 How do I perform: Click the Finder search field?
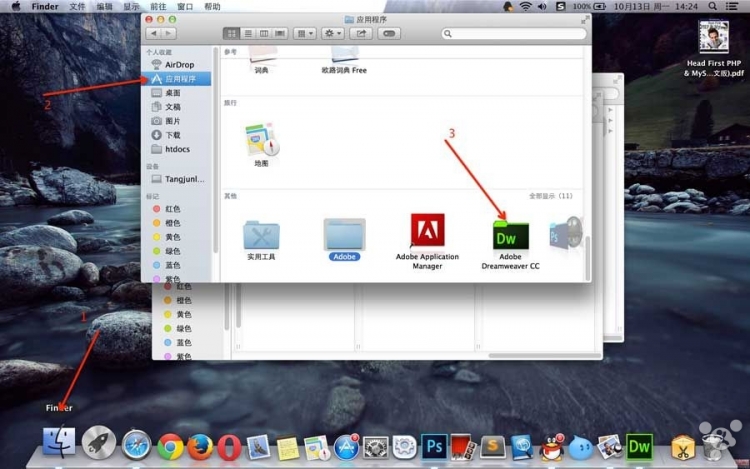tap(510, 34)
